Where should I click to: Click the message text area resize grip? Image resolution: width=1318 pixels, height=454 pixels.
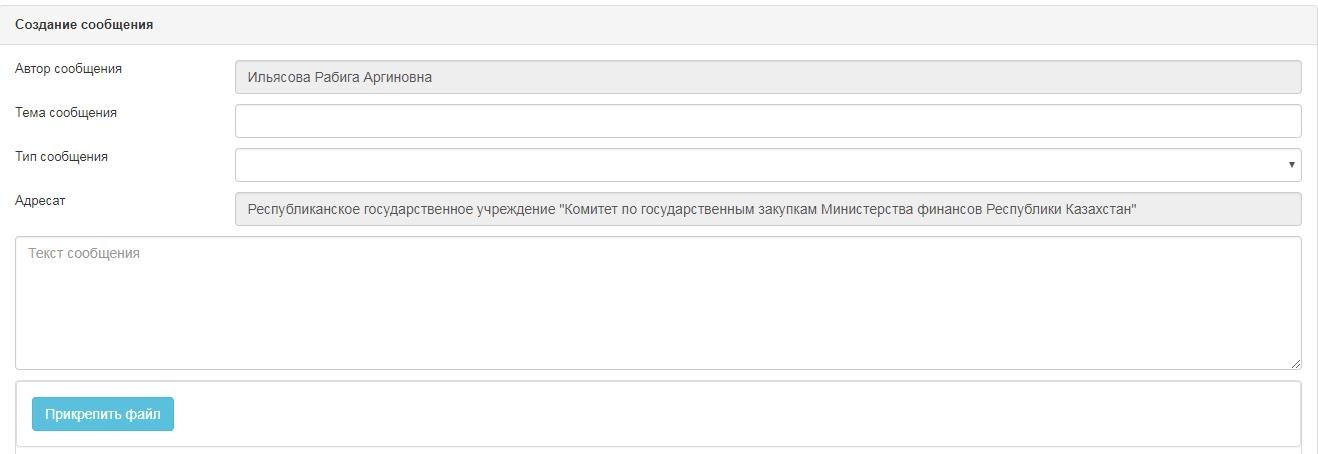click(x=1296, y=364)
